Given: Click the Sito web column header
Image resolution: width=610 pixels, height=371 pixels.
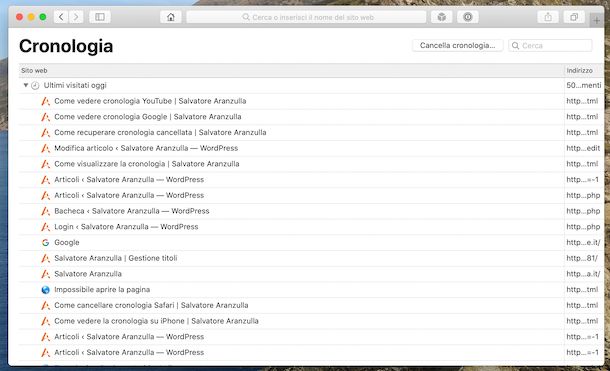Looking at the screenshot, I should click(291, 70).
